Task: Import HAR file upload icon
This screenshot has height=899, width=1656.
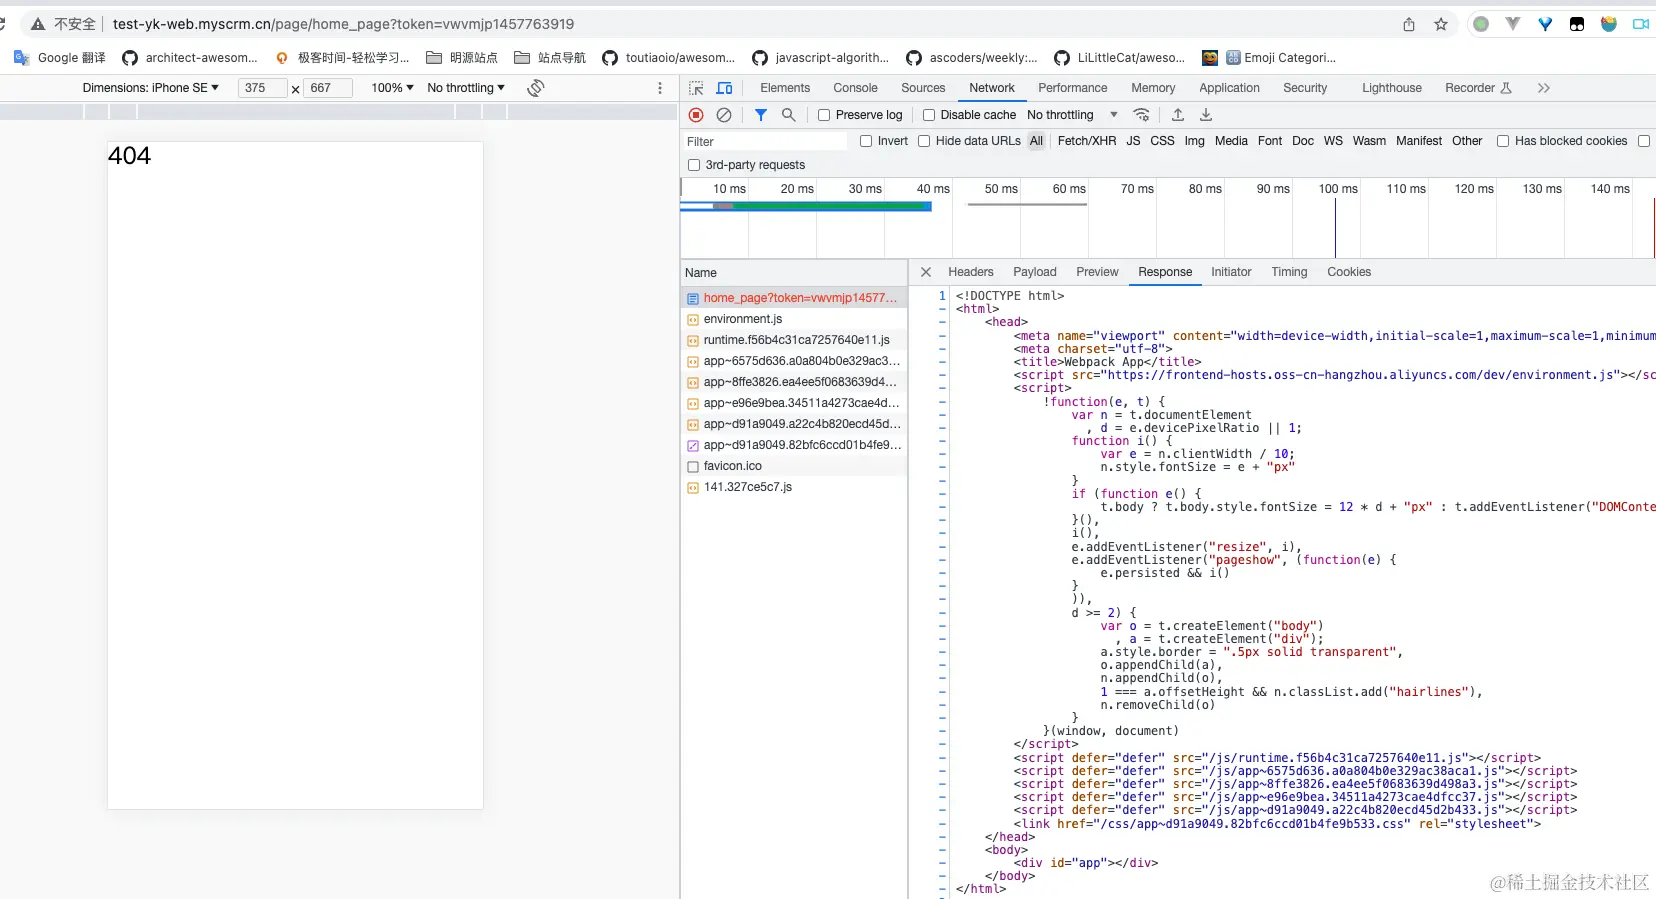Action: (1178, 115)
